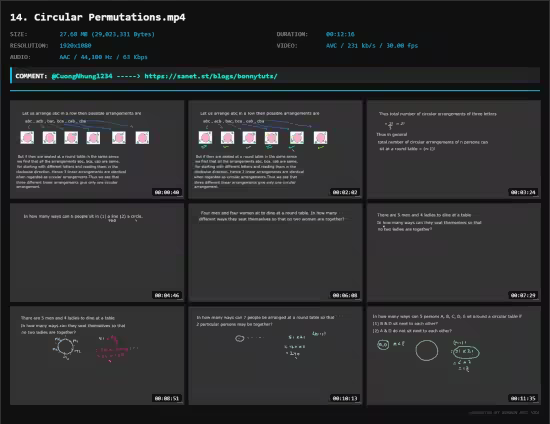Click the 00:00:40 timestamp badge
Viewport: 550px width, 424px height.
167,192
